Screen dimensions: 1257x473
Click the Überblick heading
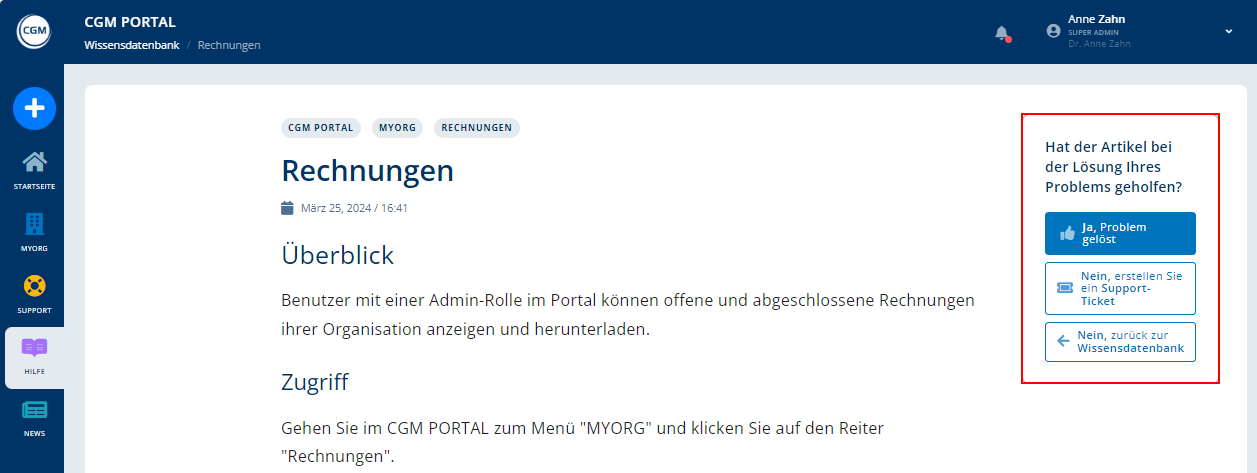tap(338, 255)
